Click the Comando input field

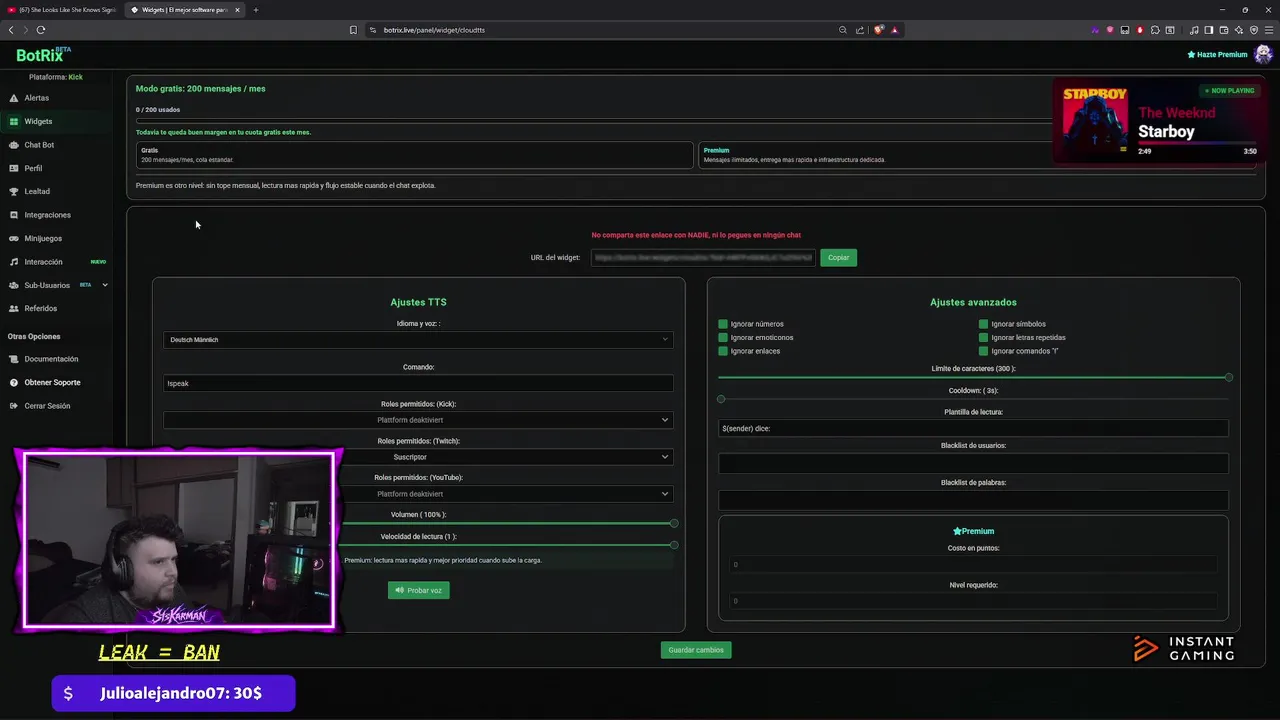tap(418, 383)
